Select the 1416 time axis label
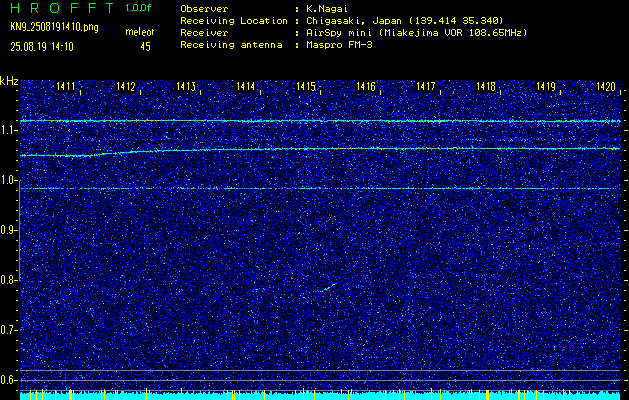 coord(366,86)
